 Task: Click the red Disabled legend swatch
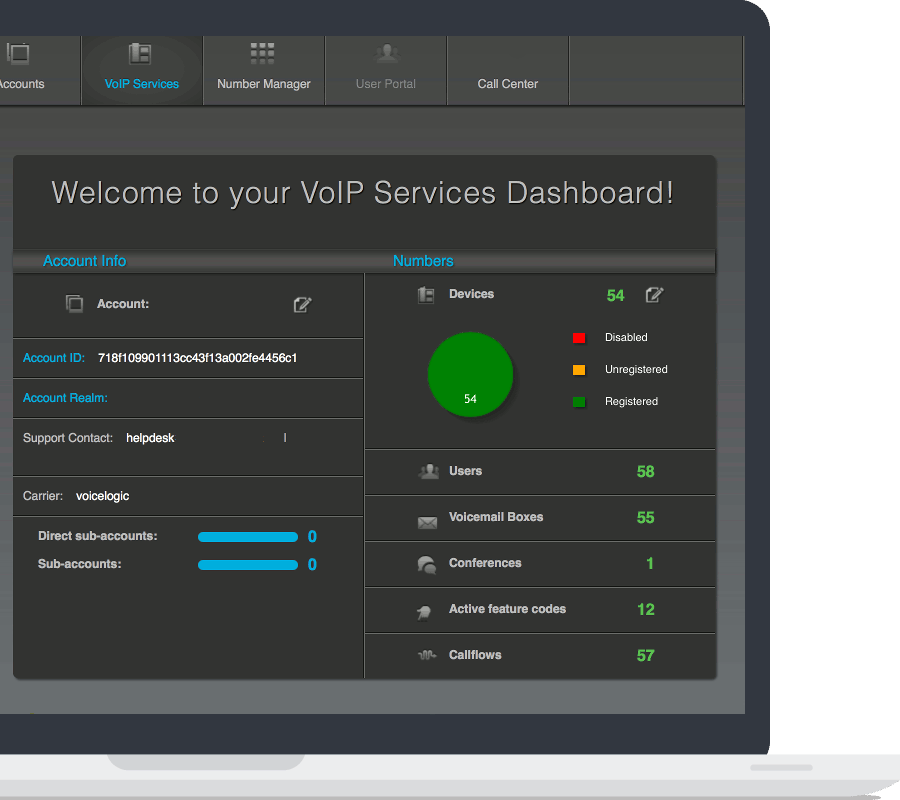click(579, 338)
